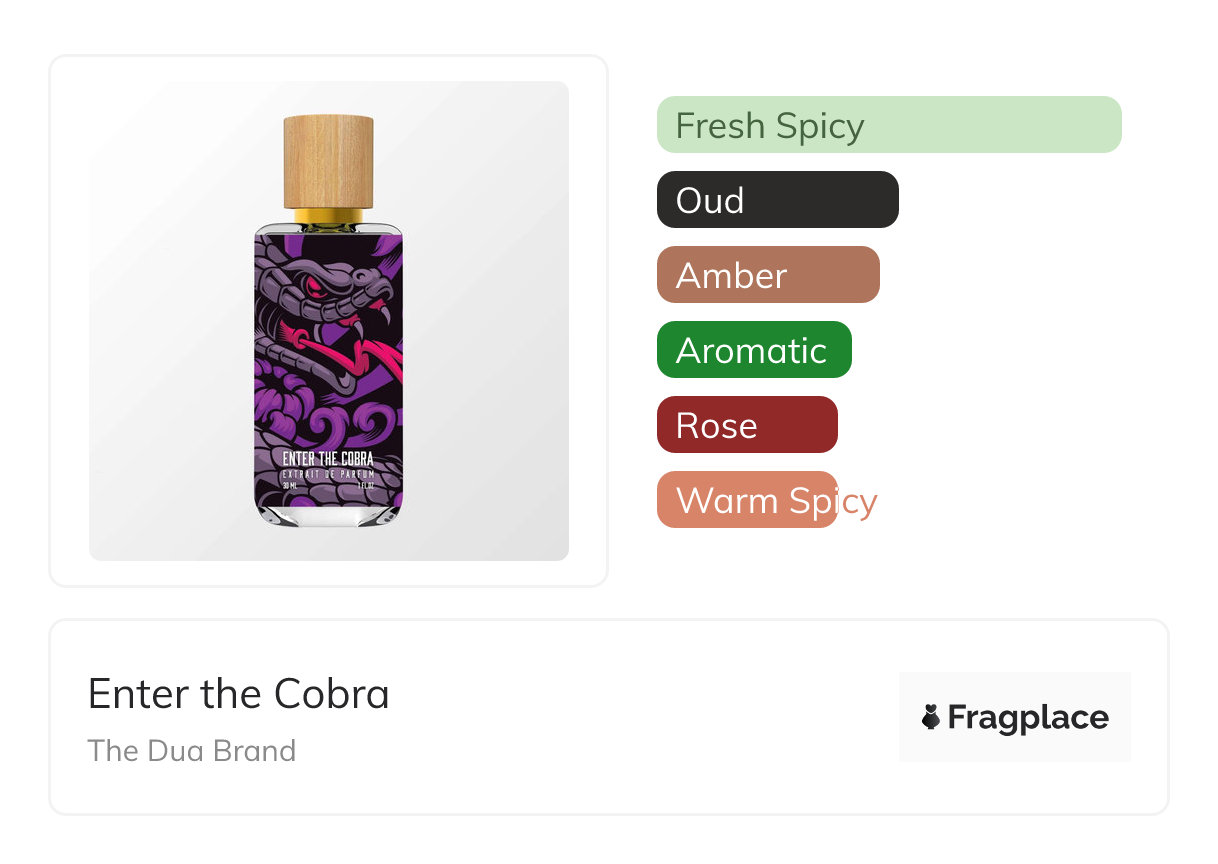This screenshot has height=864, width=1218.
Task: Pick the green Aromatic accord bar
Action: coord(753,350)
